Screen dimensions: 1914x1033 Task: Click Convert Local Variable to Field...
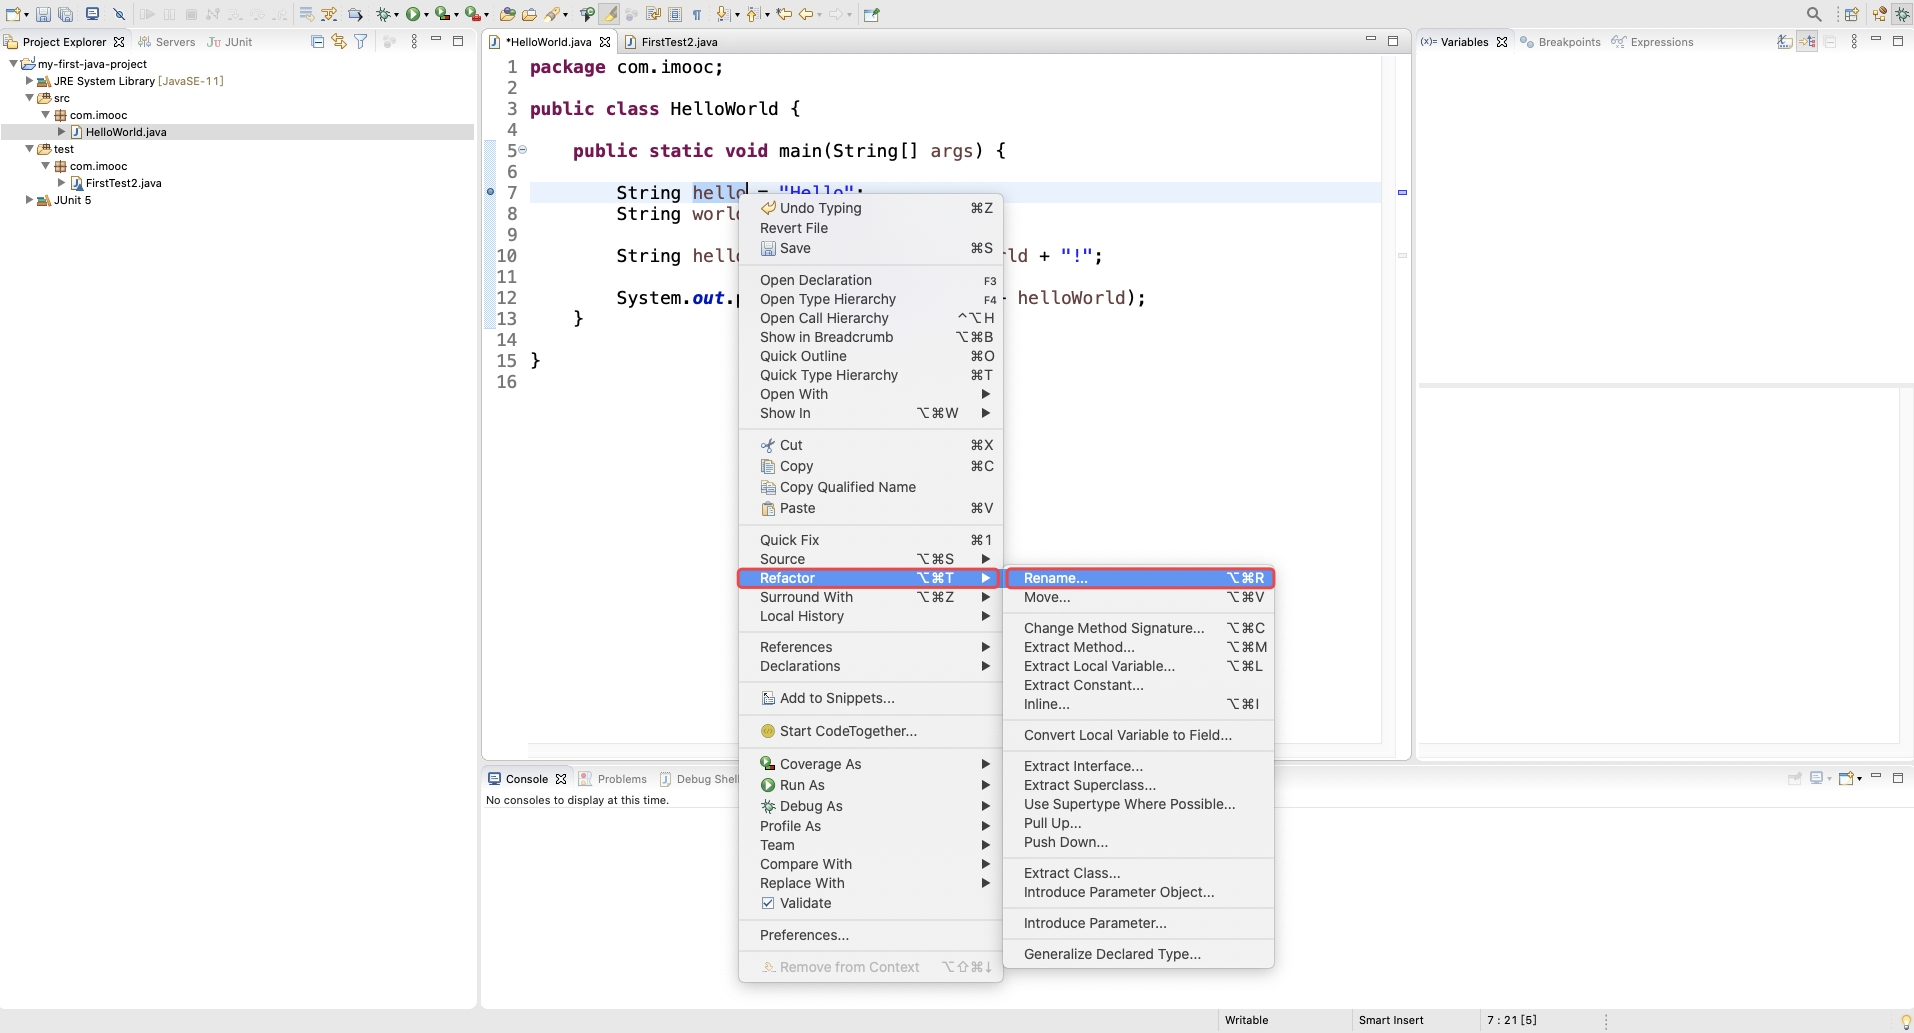1139,735
